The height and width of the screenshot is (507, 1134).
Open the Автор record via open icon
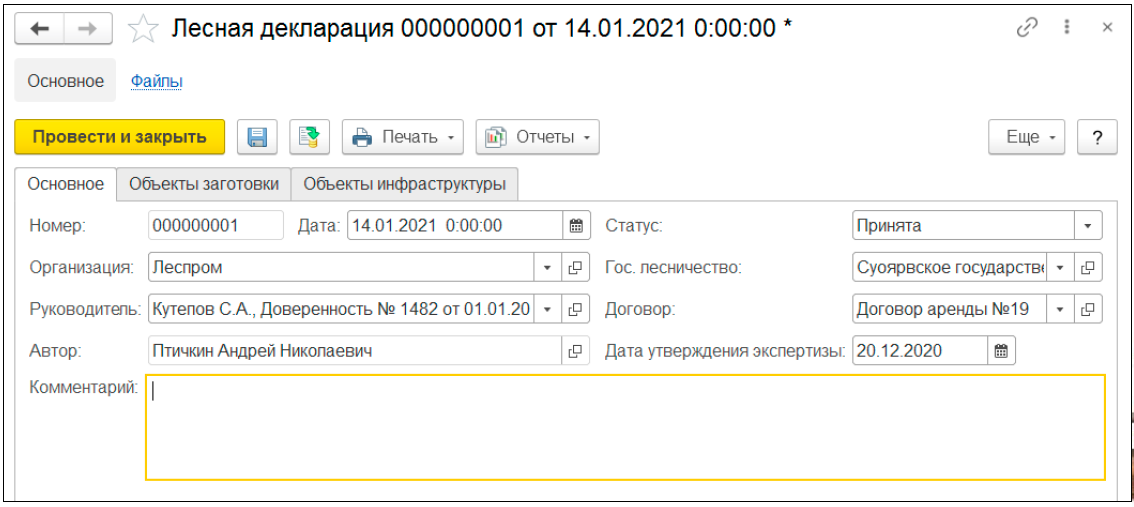coord(575,351)
